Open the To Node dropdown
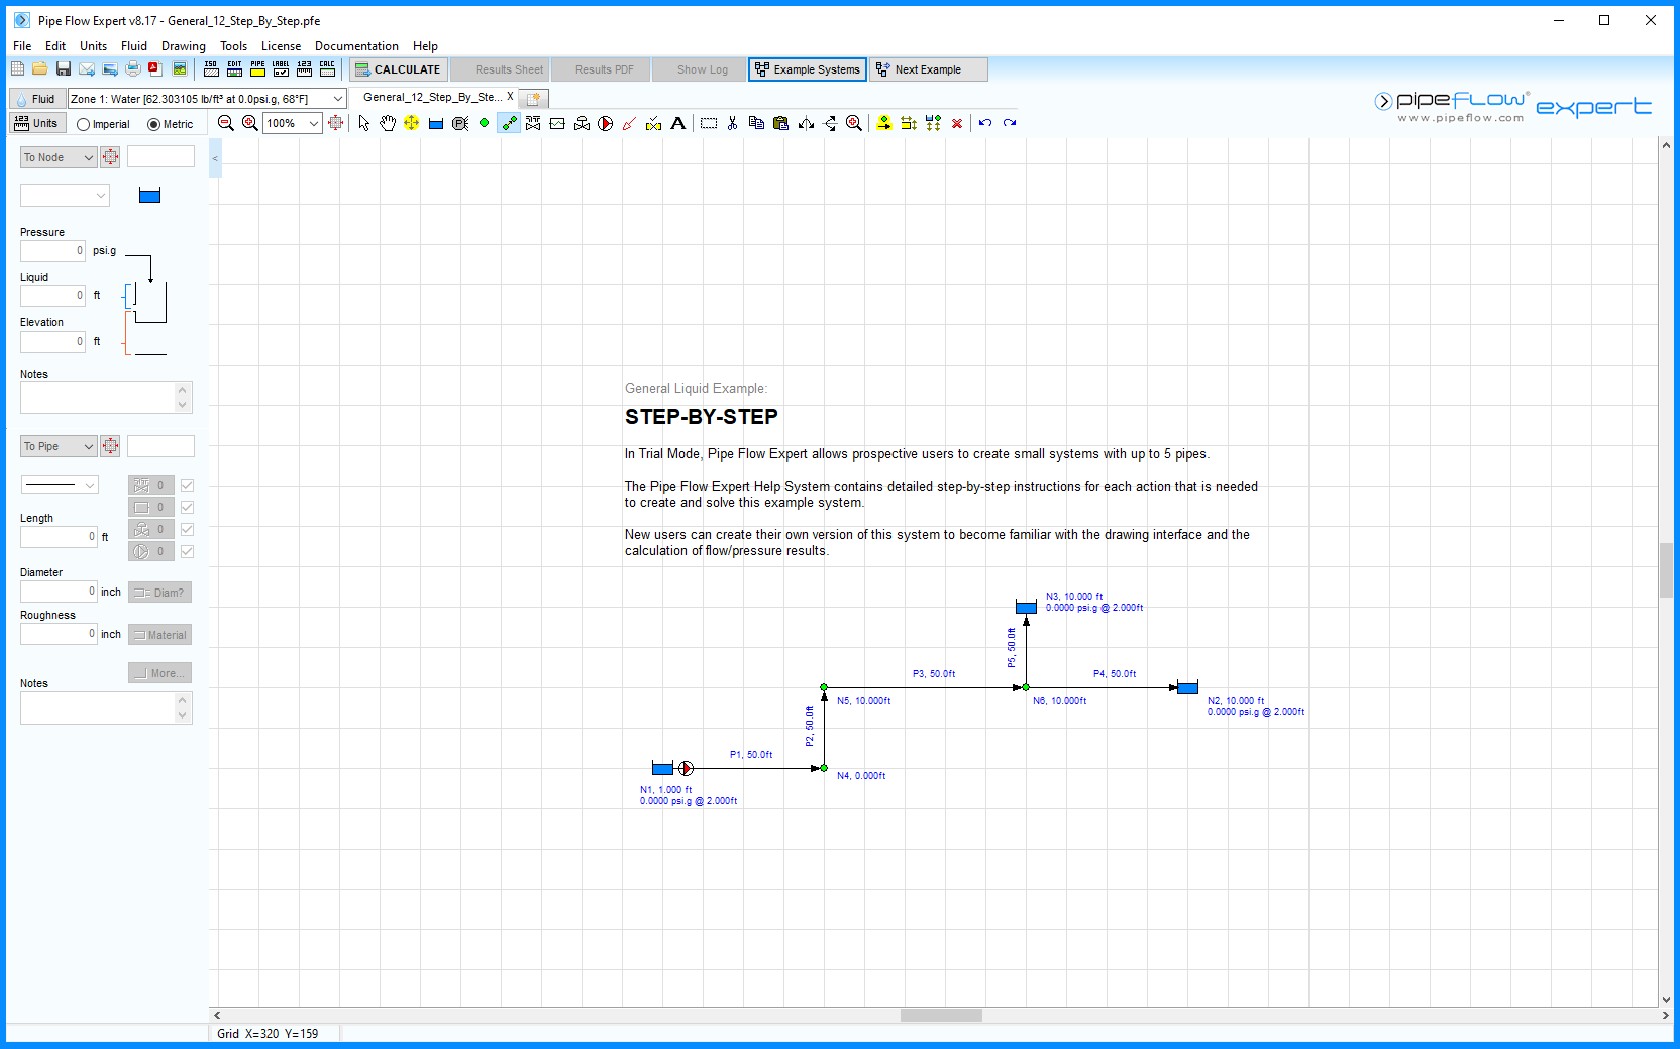Screen dimensions: 1680x1049 click(x=58, y=157)
